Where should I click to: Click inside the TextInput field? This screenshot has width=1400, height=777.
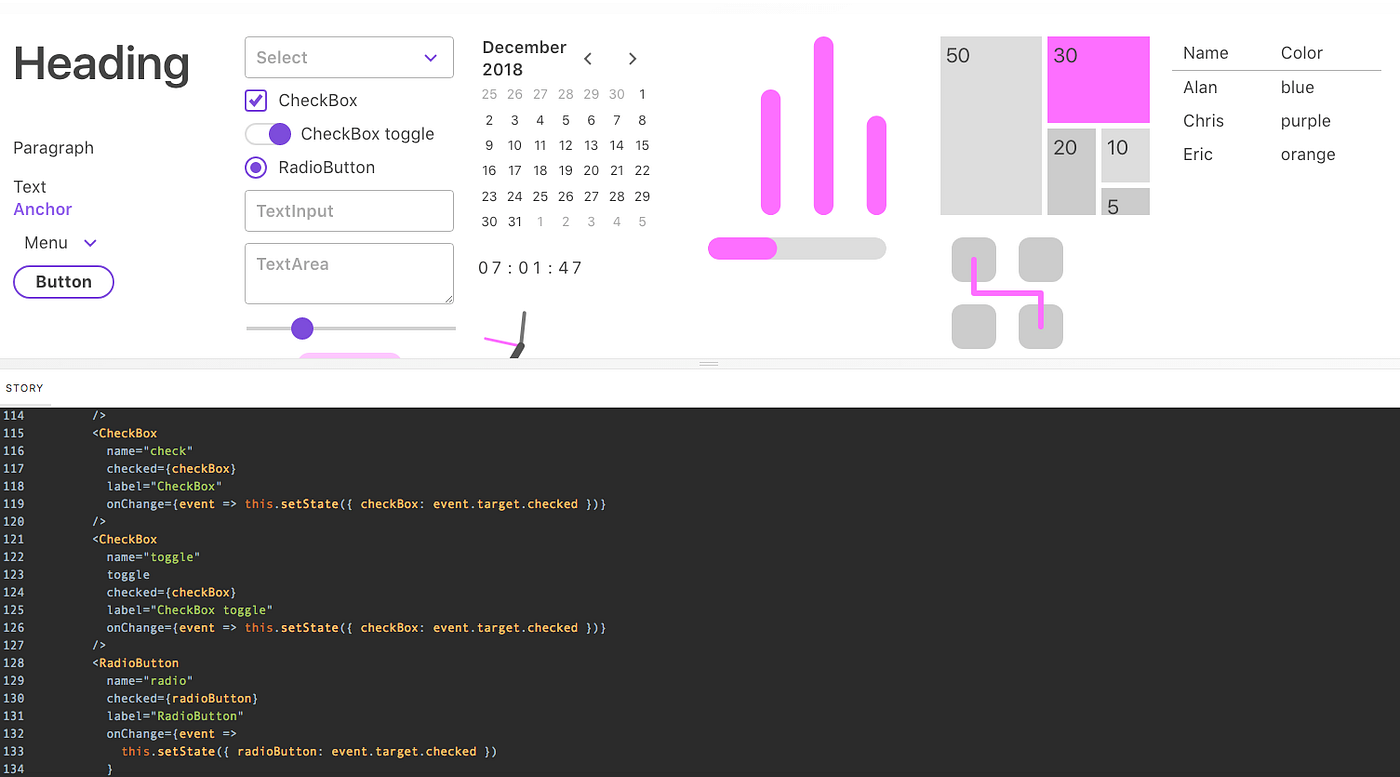tap(348, 211)
